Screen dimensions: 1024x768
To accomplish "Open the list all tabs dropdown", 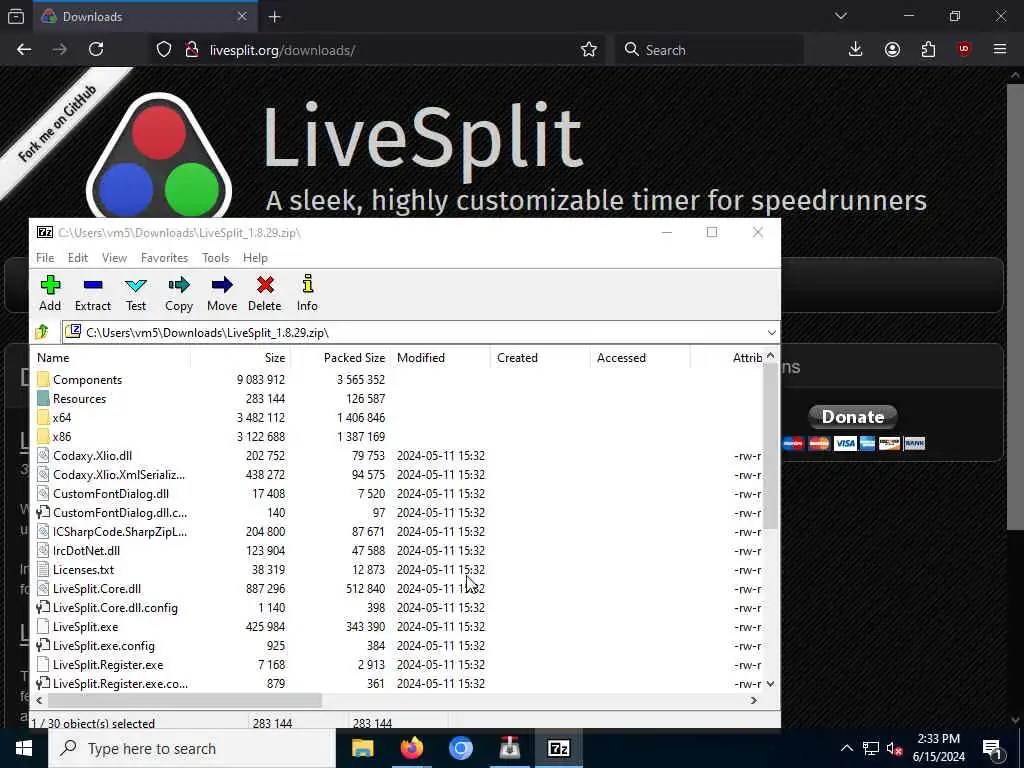I will point(840,16).
